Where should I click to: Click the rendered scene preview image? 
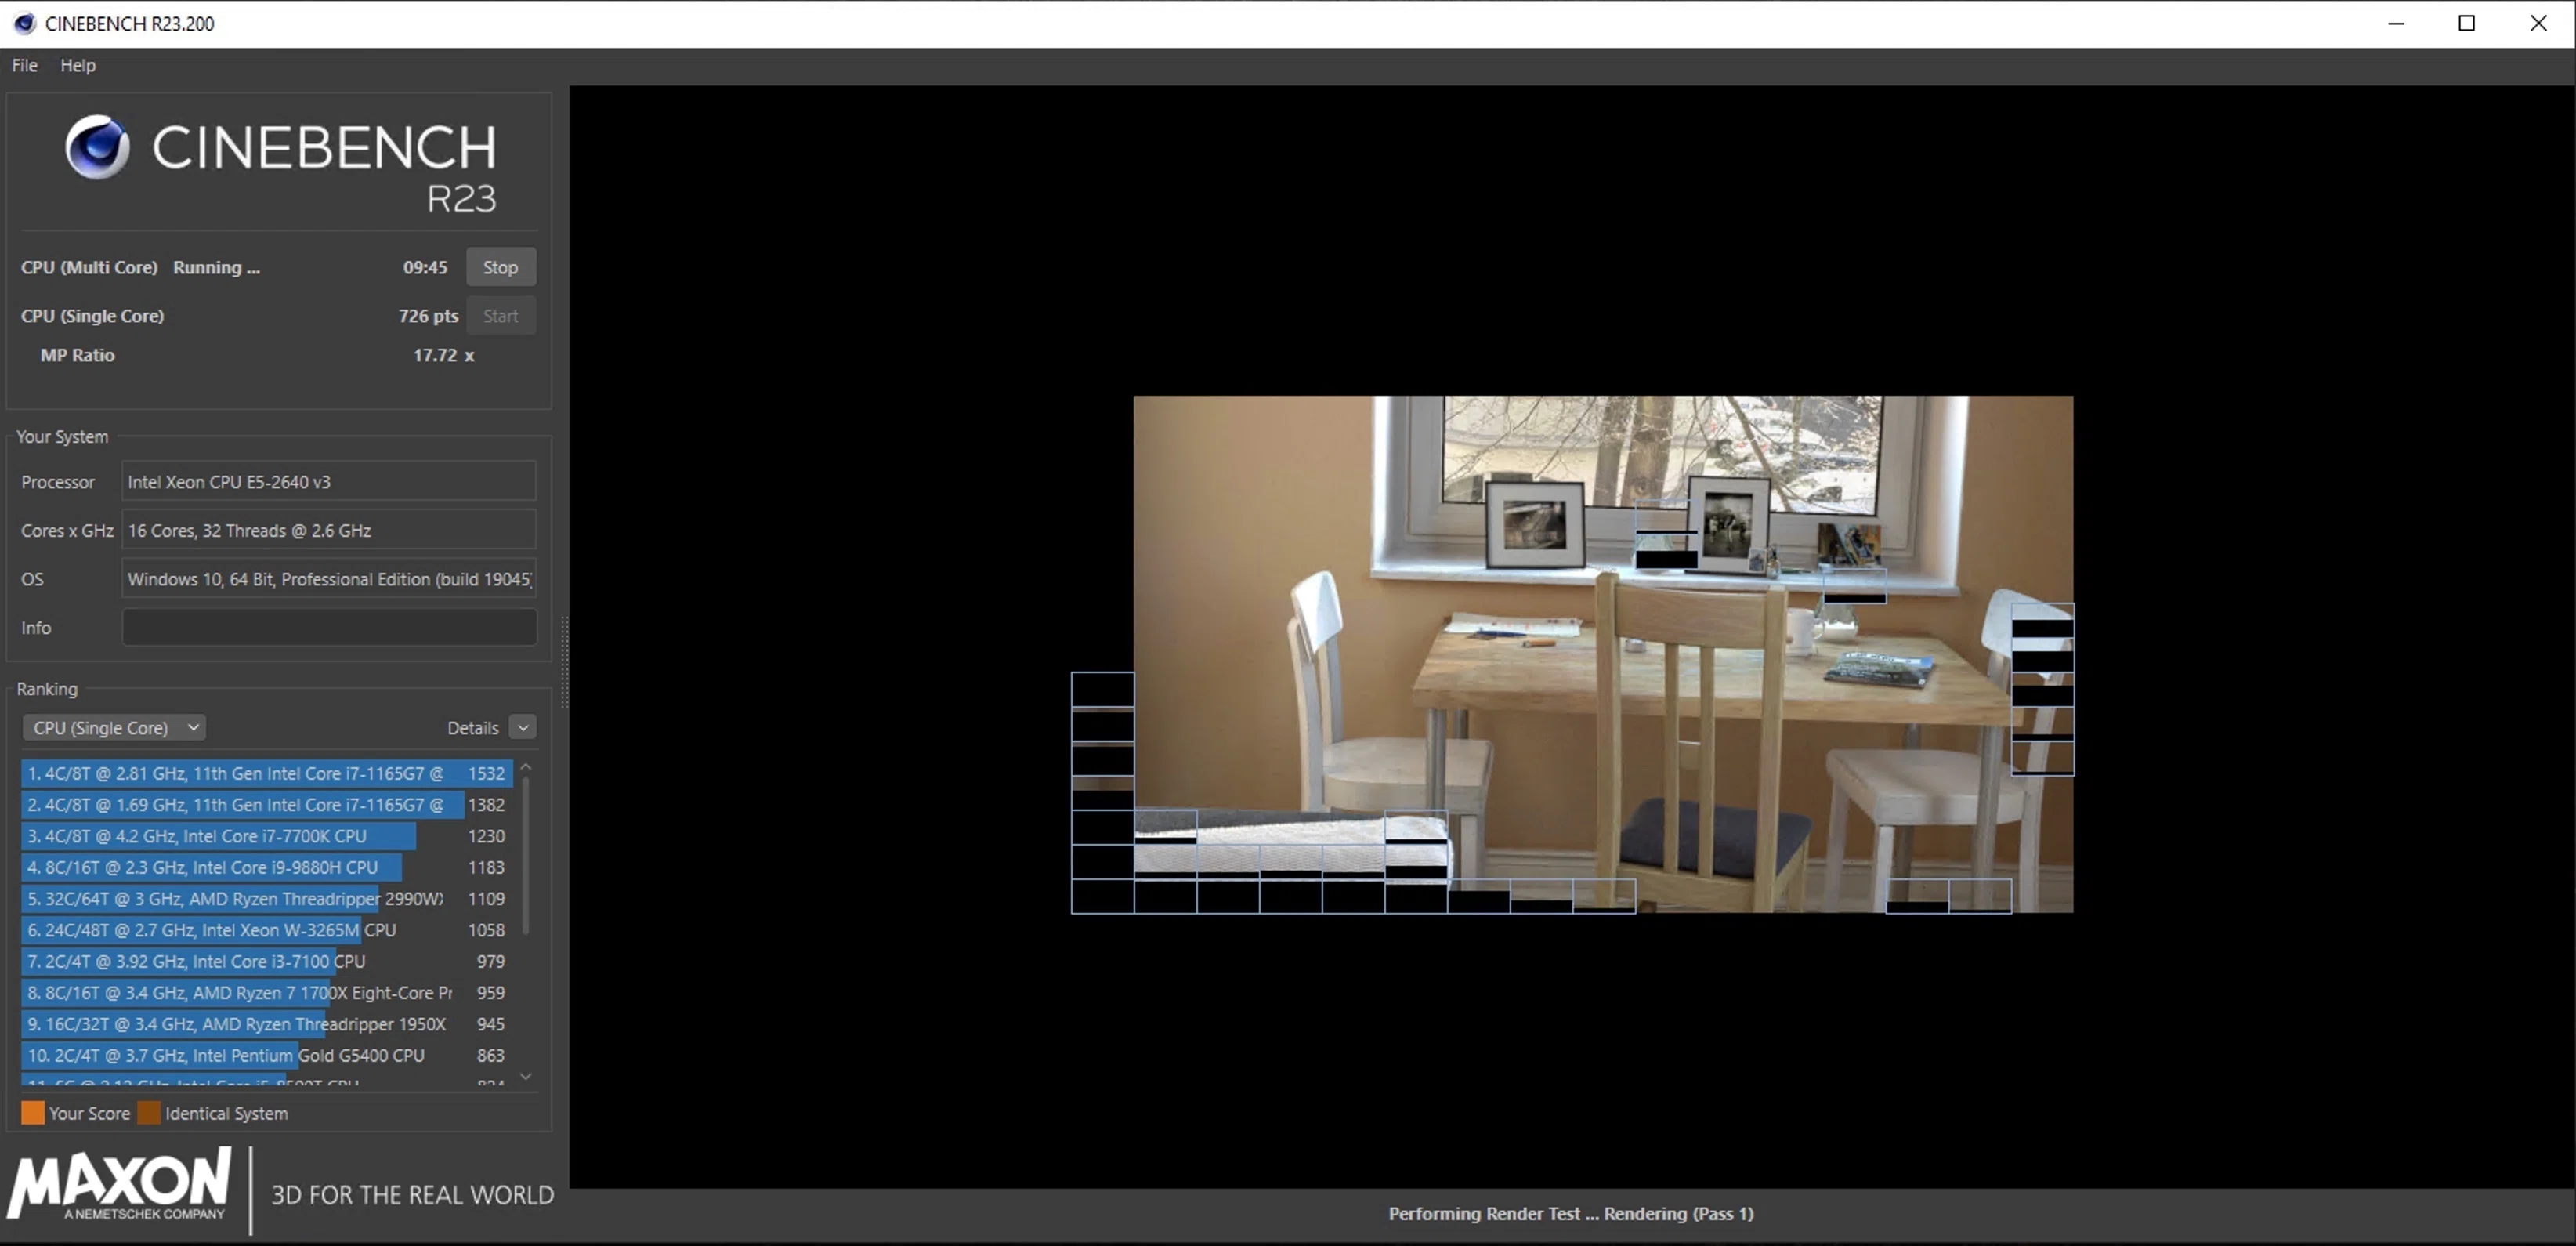(1603, 654)
